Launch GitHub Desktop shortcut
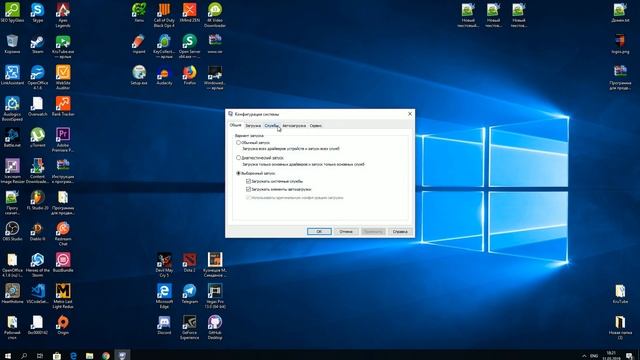Image resolution: width=640 pixels, height=360 pixels. tap(215, 327)
